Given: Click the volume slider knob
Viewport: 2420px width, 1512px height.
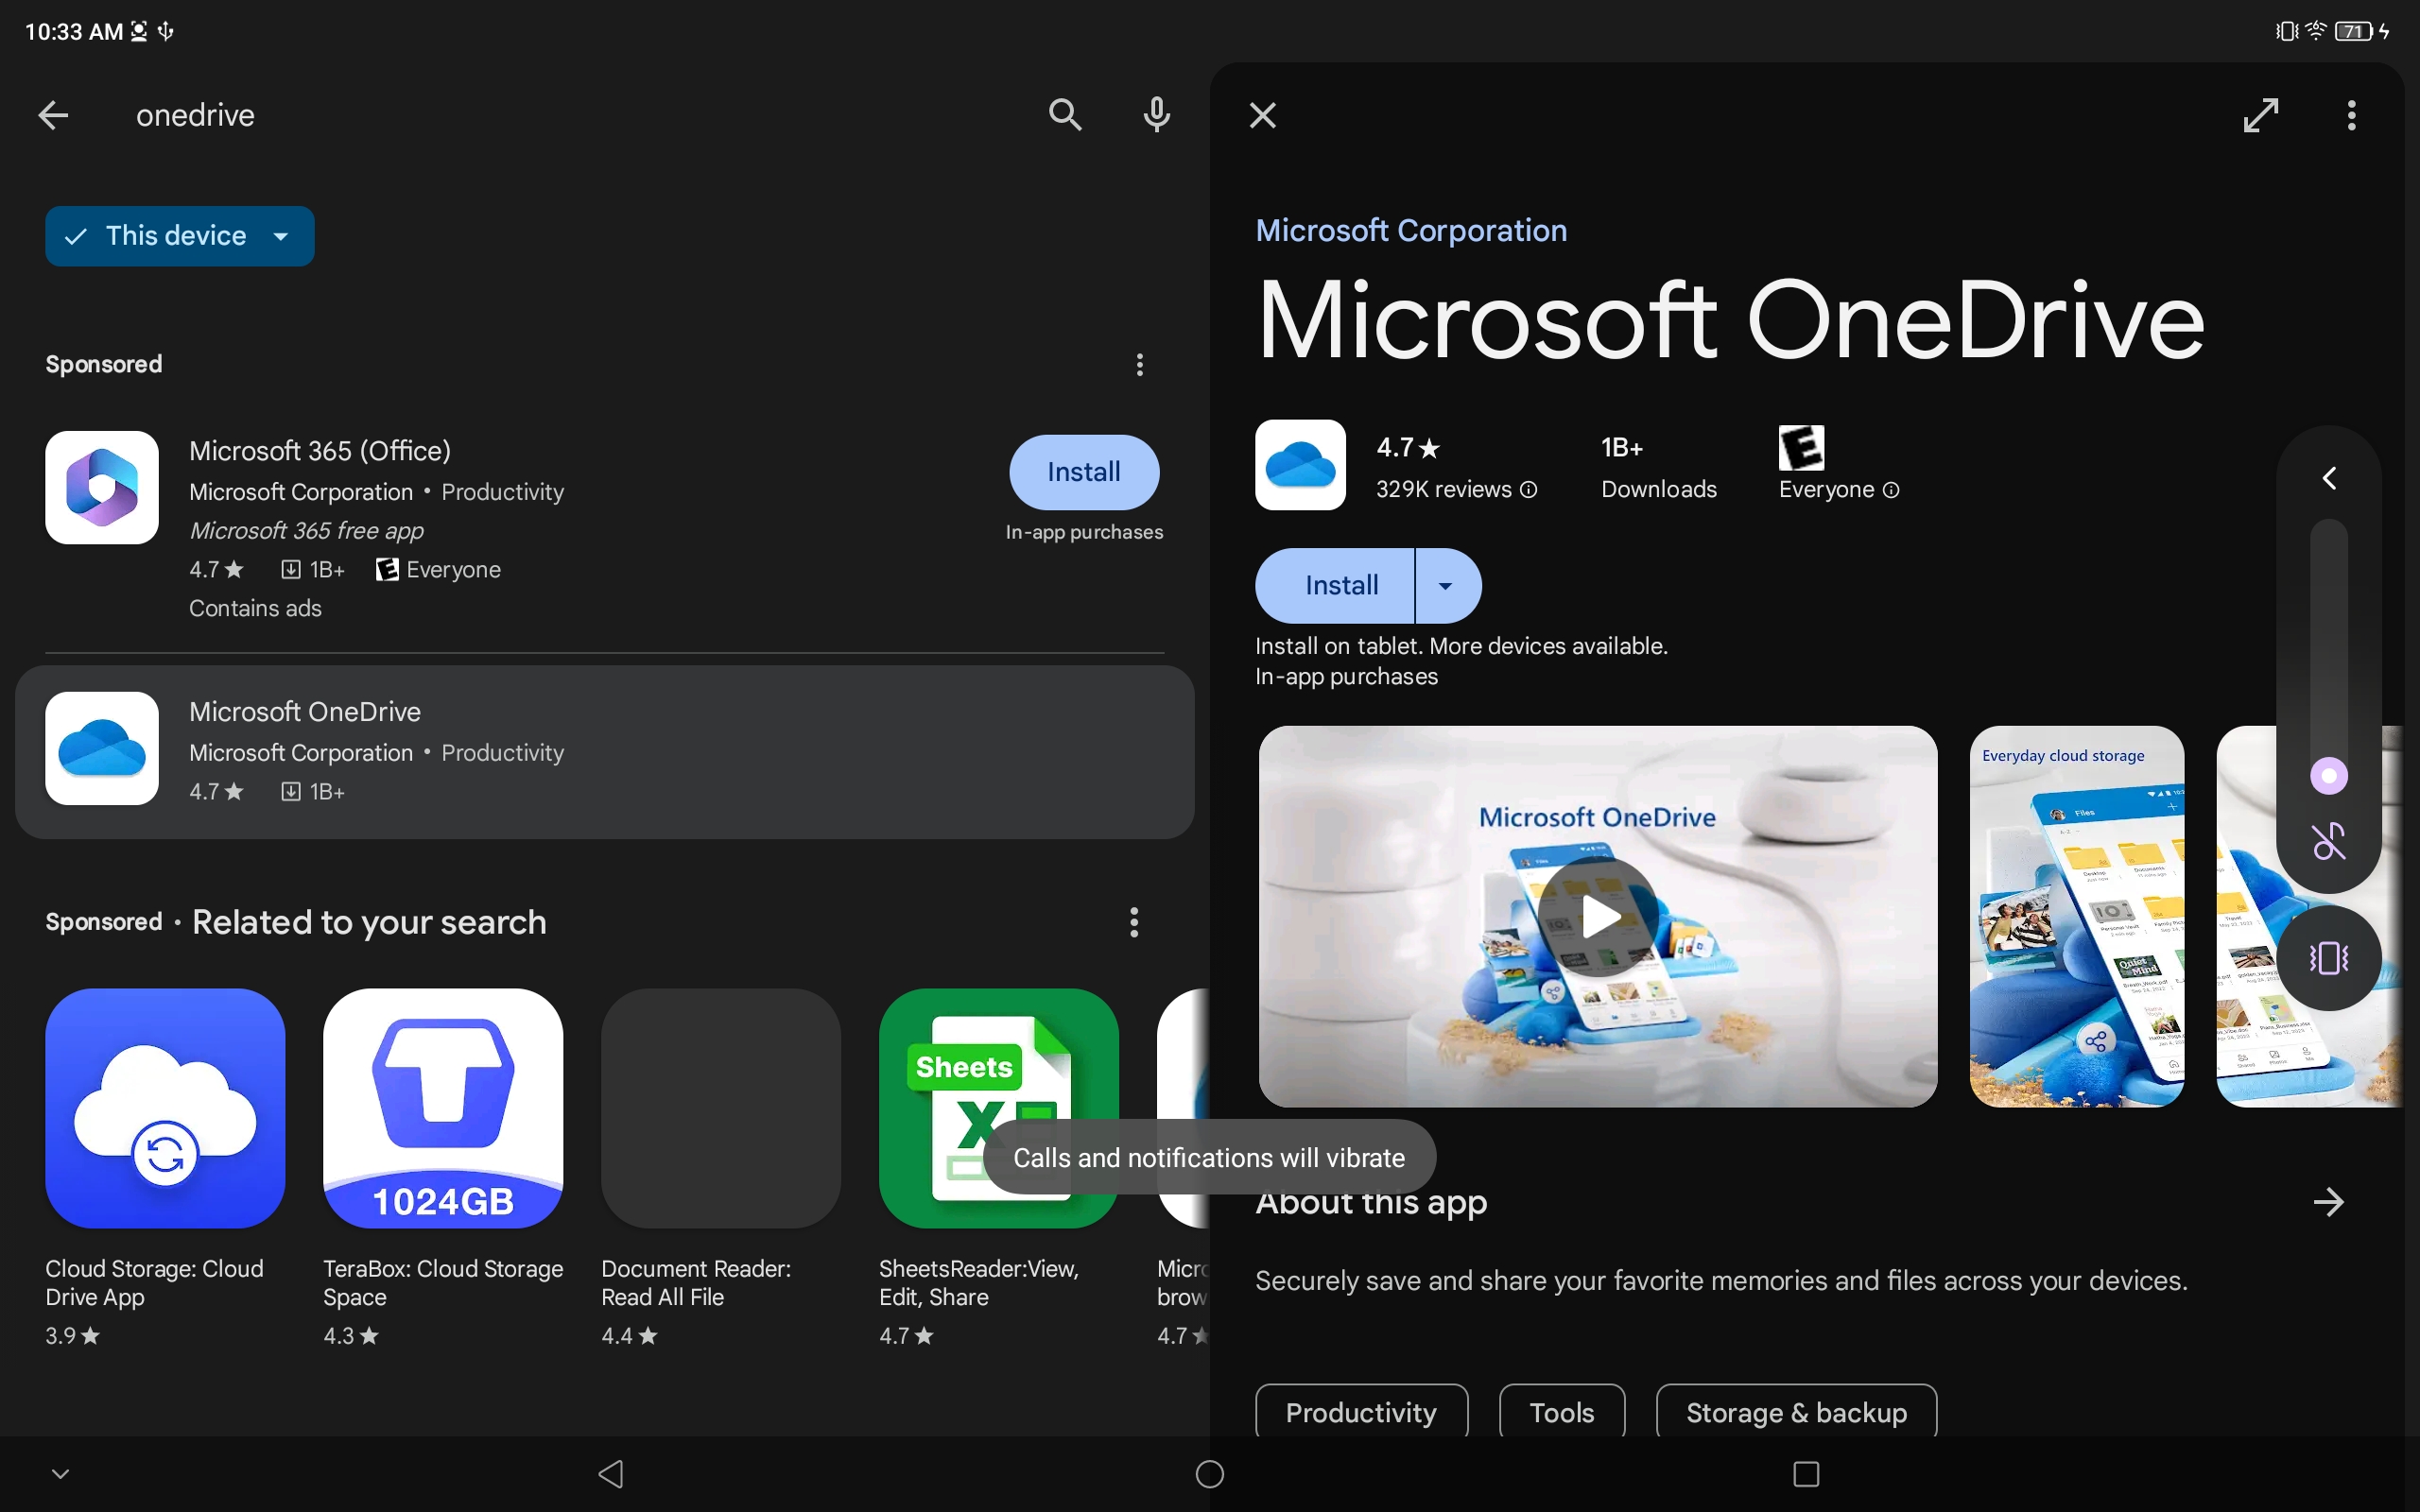Looking at the screenshot, I should pos(2328,776).
